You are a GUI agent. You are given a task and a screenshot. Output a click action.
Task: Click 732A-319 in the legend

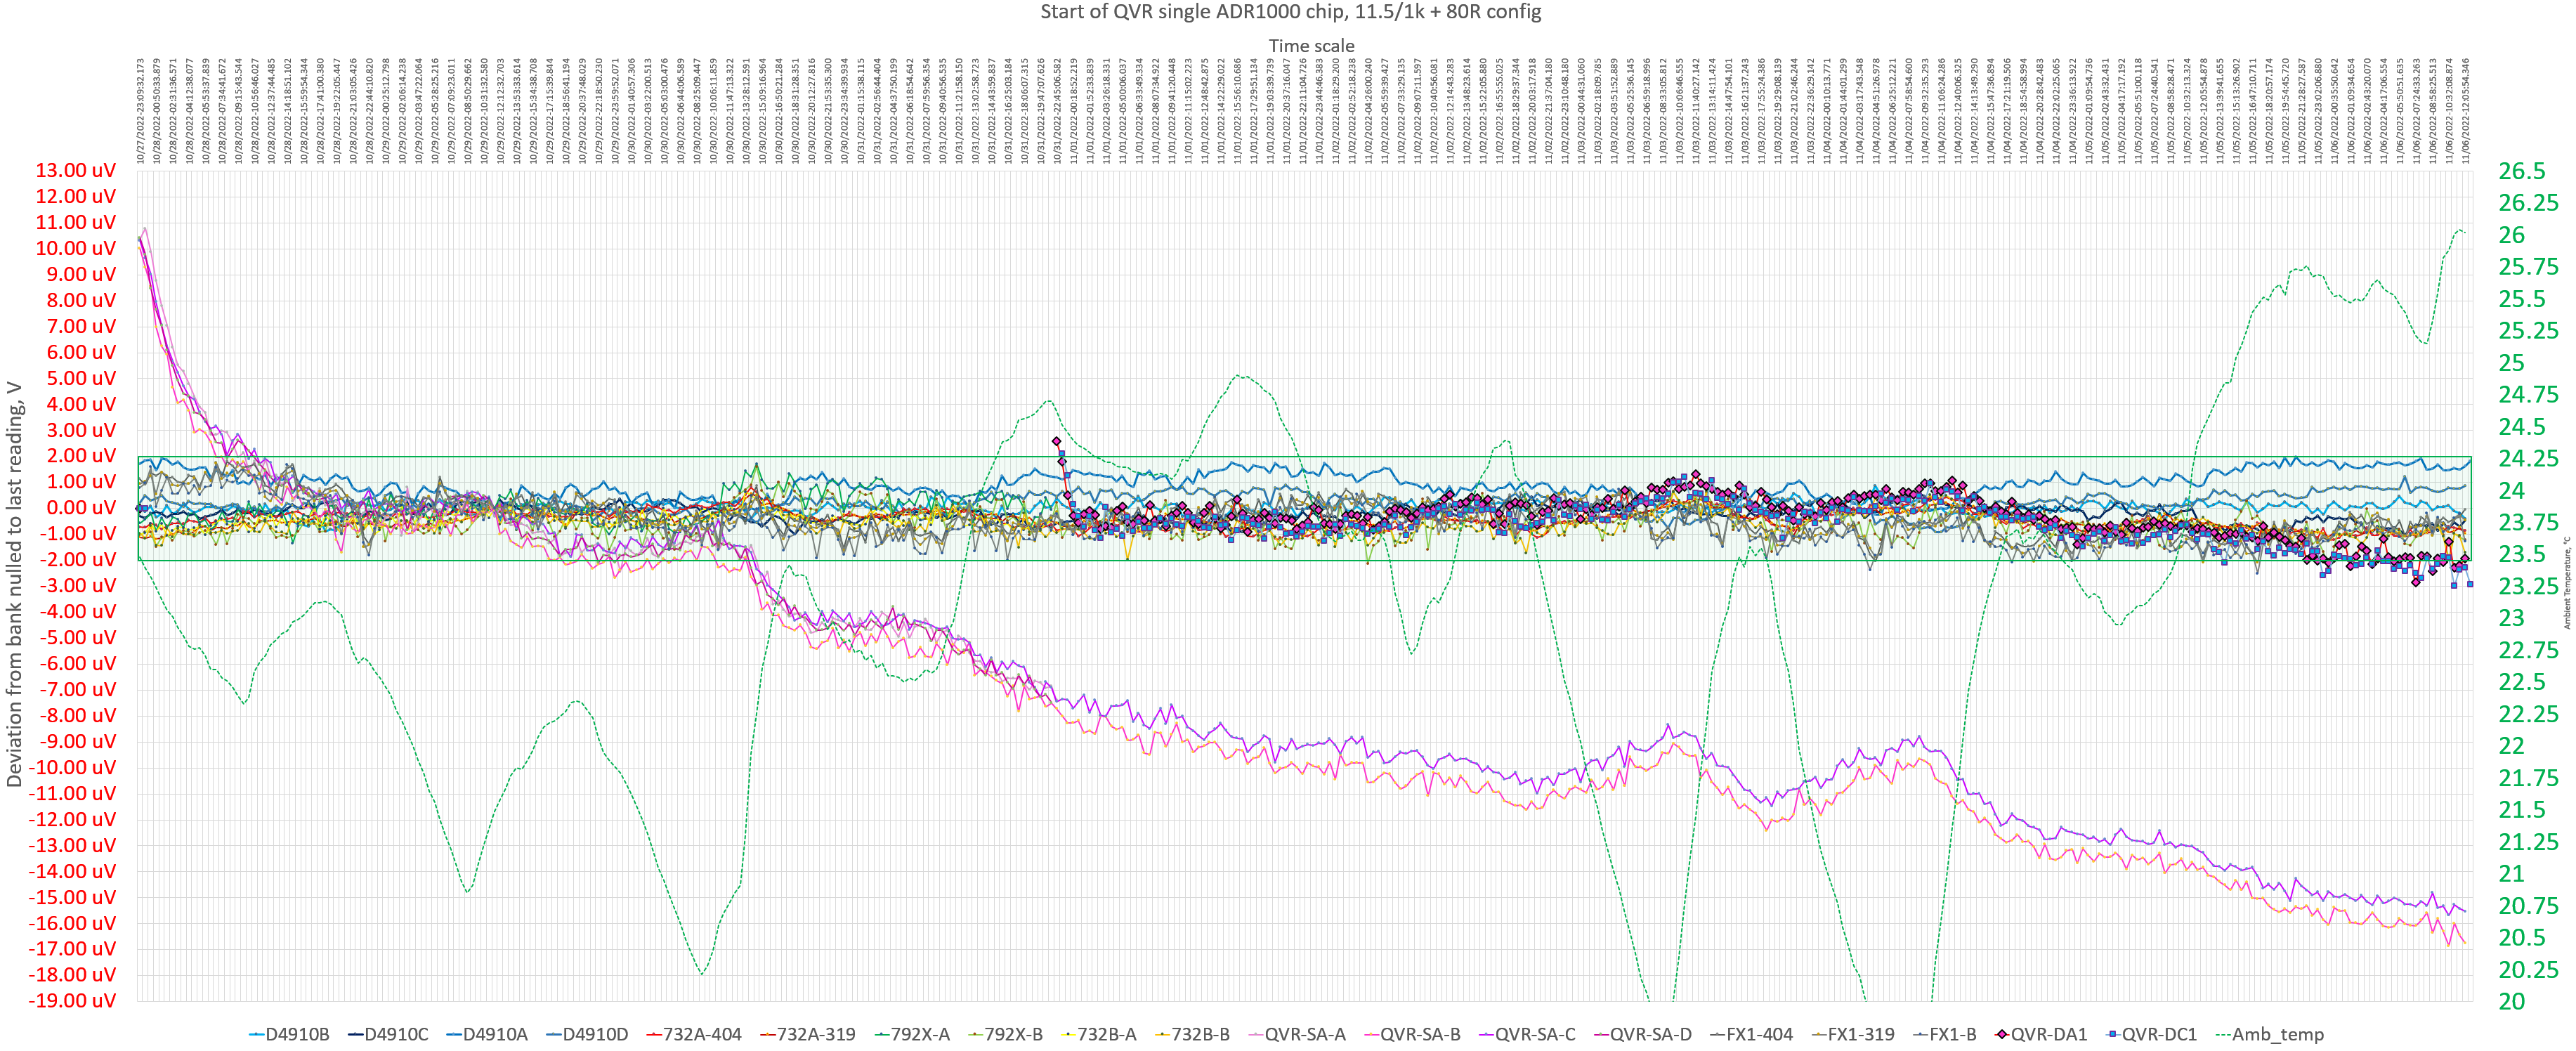pyautogui.click(x=808, y=1034)
